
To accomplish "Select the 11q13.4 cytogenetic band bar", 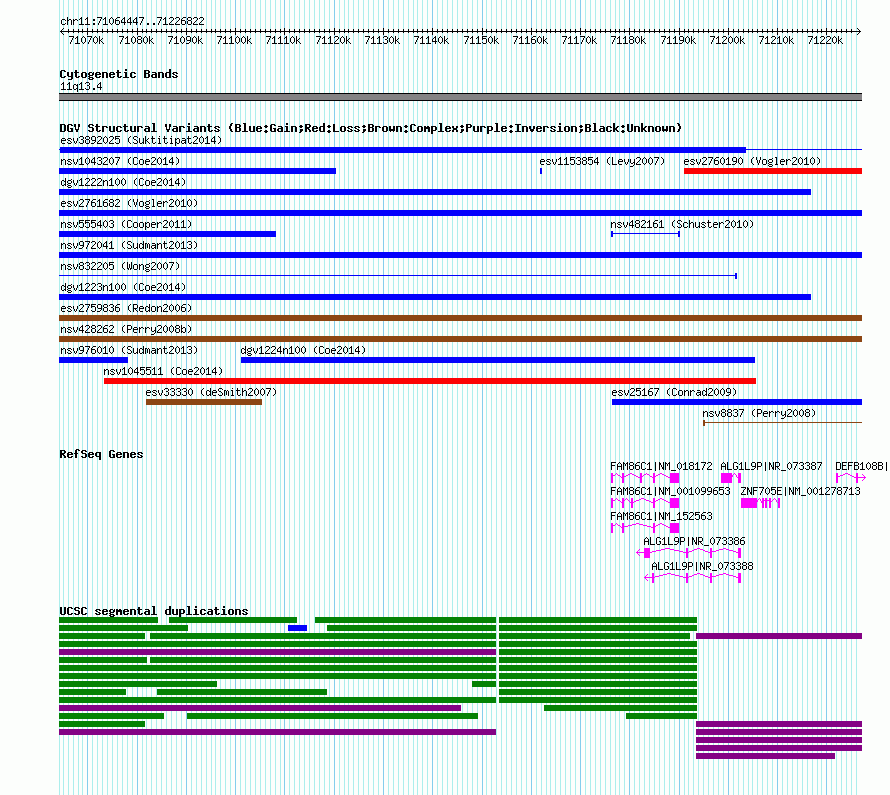I will [460, 97].
